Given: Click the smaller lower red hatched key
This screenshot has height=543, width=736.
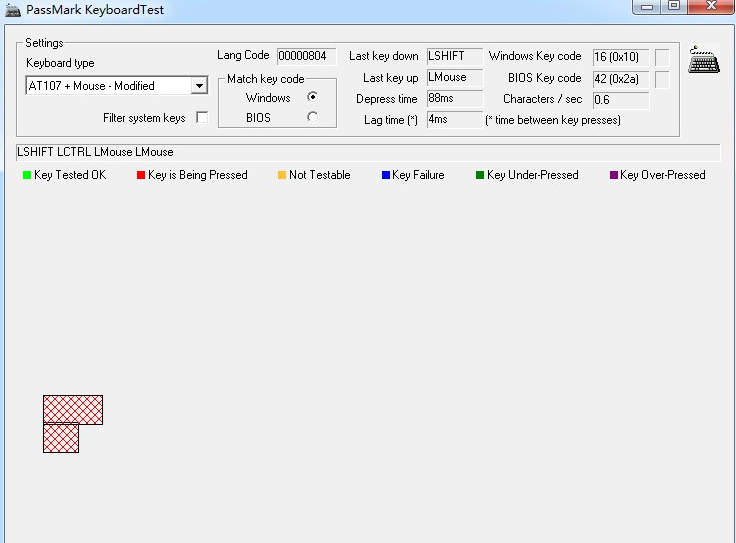Looking at the screenshot, I should (61, 438).
